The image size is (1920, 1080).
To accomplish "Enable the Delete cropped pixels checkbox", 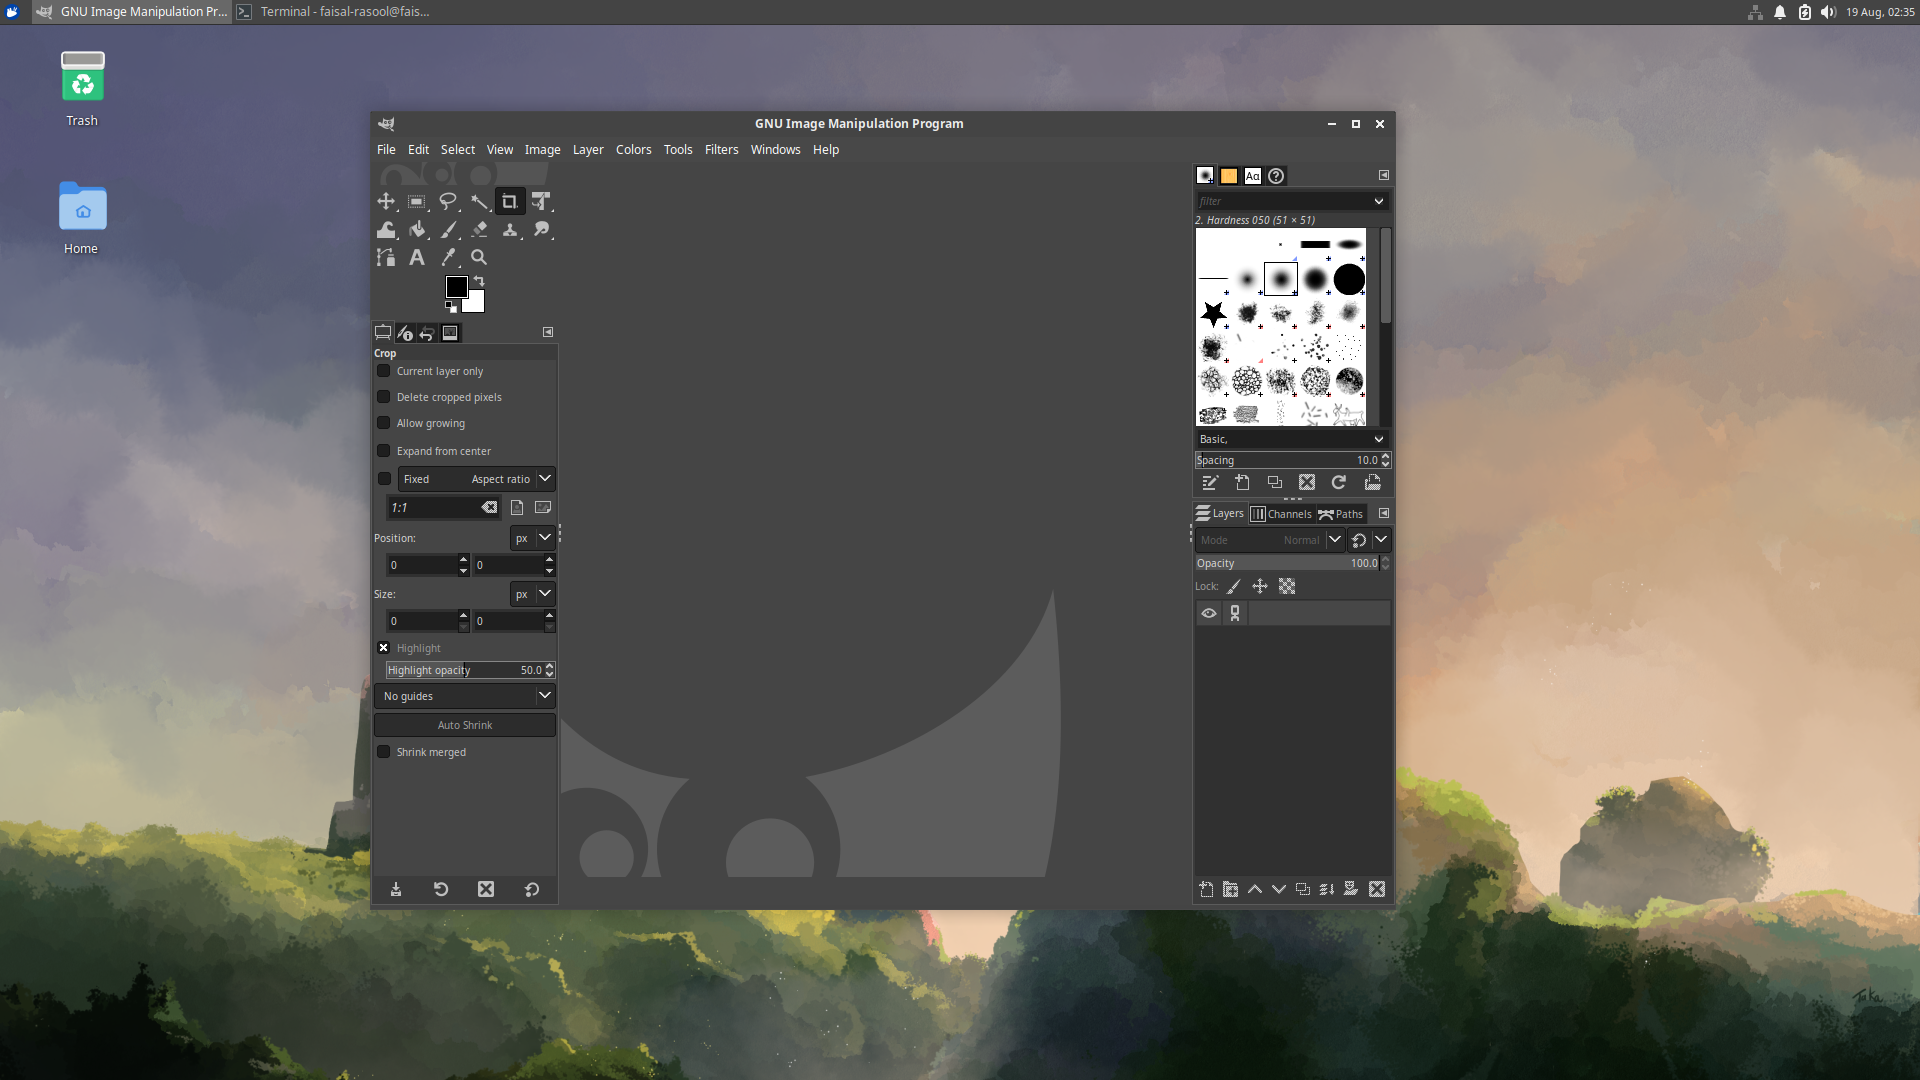I will 384,397.
